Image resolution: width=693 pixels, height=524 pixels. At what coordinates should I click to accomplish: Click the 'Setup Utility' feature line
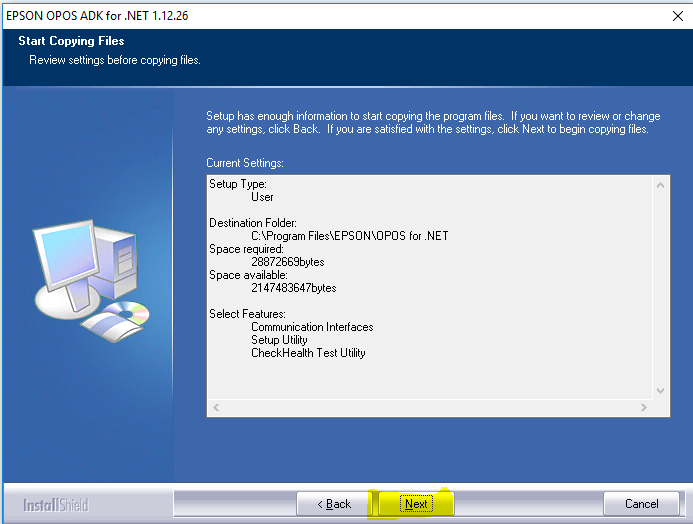(x=279, y=340)
